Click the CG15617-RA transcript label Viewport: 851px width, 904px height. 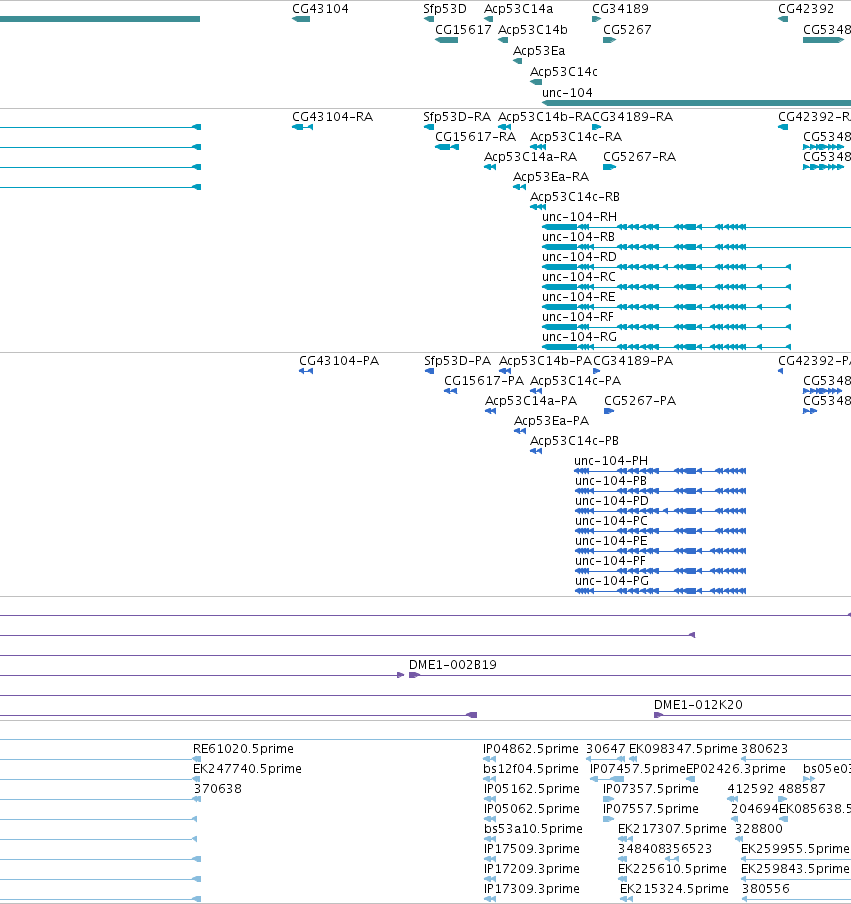pyautogui.click(x=476, y=137)
